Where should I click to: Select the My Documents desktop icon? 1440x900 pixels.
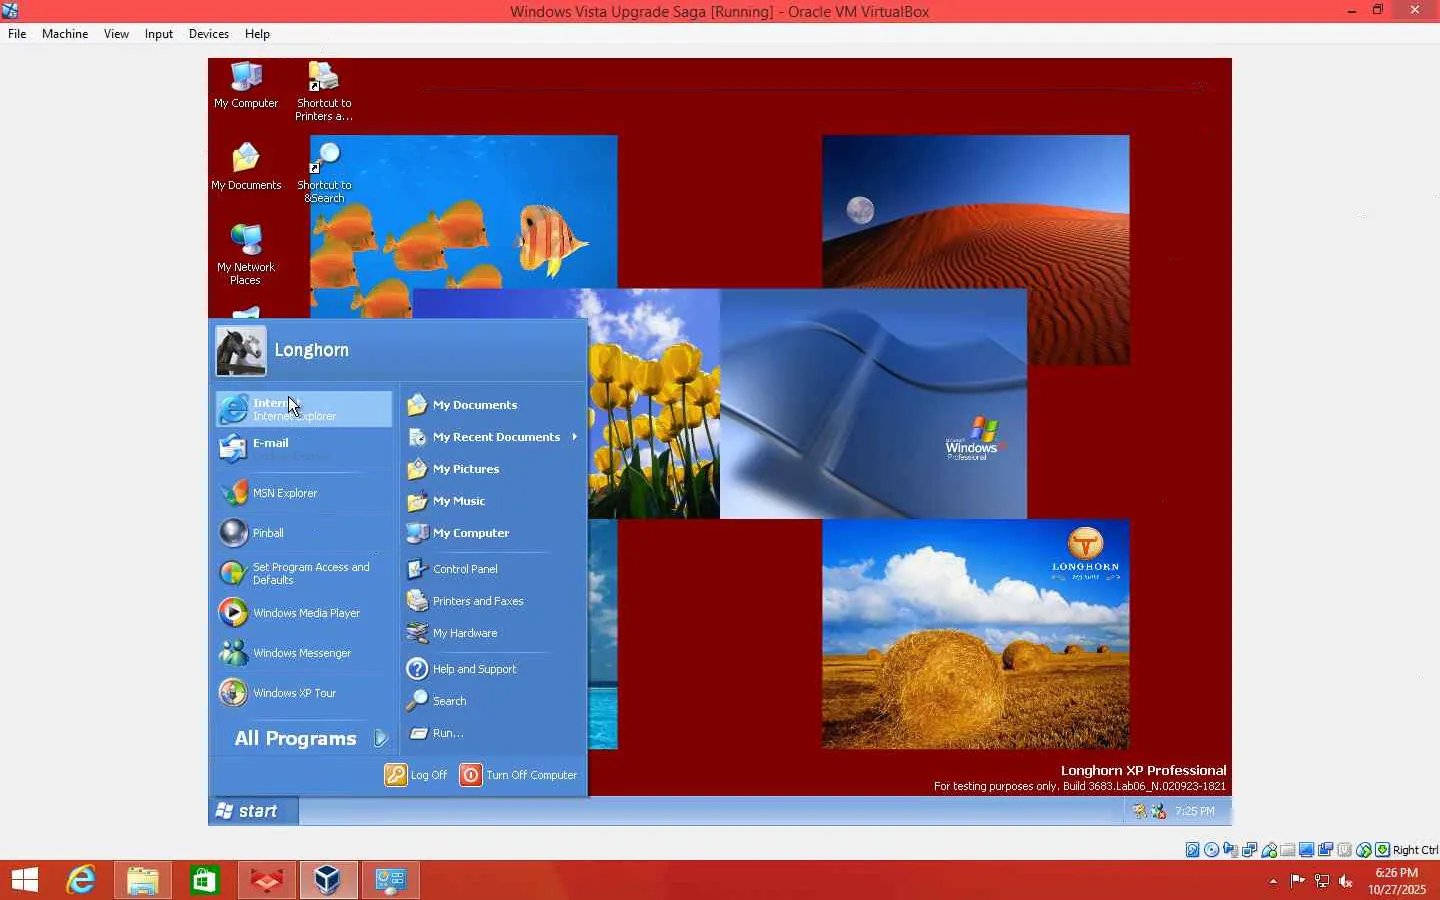(246, 167)
